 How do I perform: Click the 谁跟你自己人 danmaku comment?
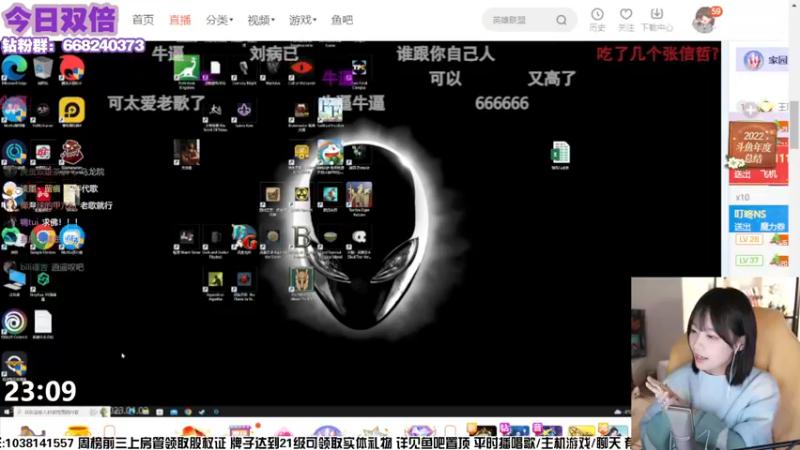[445, 54]
